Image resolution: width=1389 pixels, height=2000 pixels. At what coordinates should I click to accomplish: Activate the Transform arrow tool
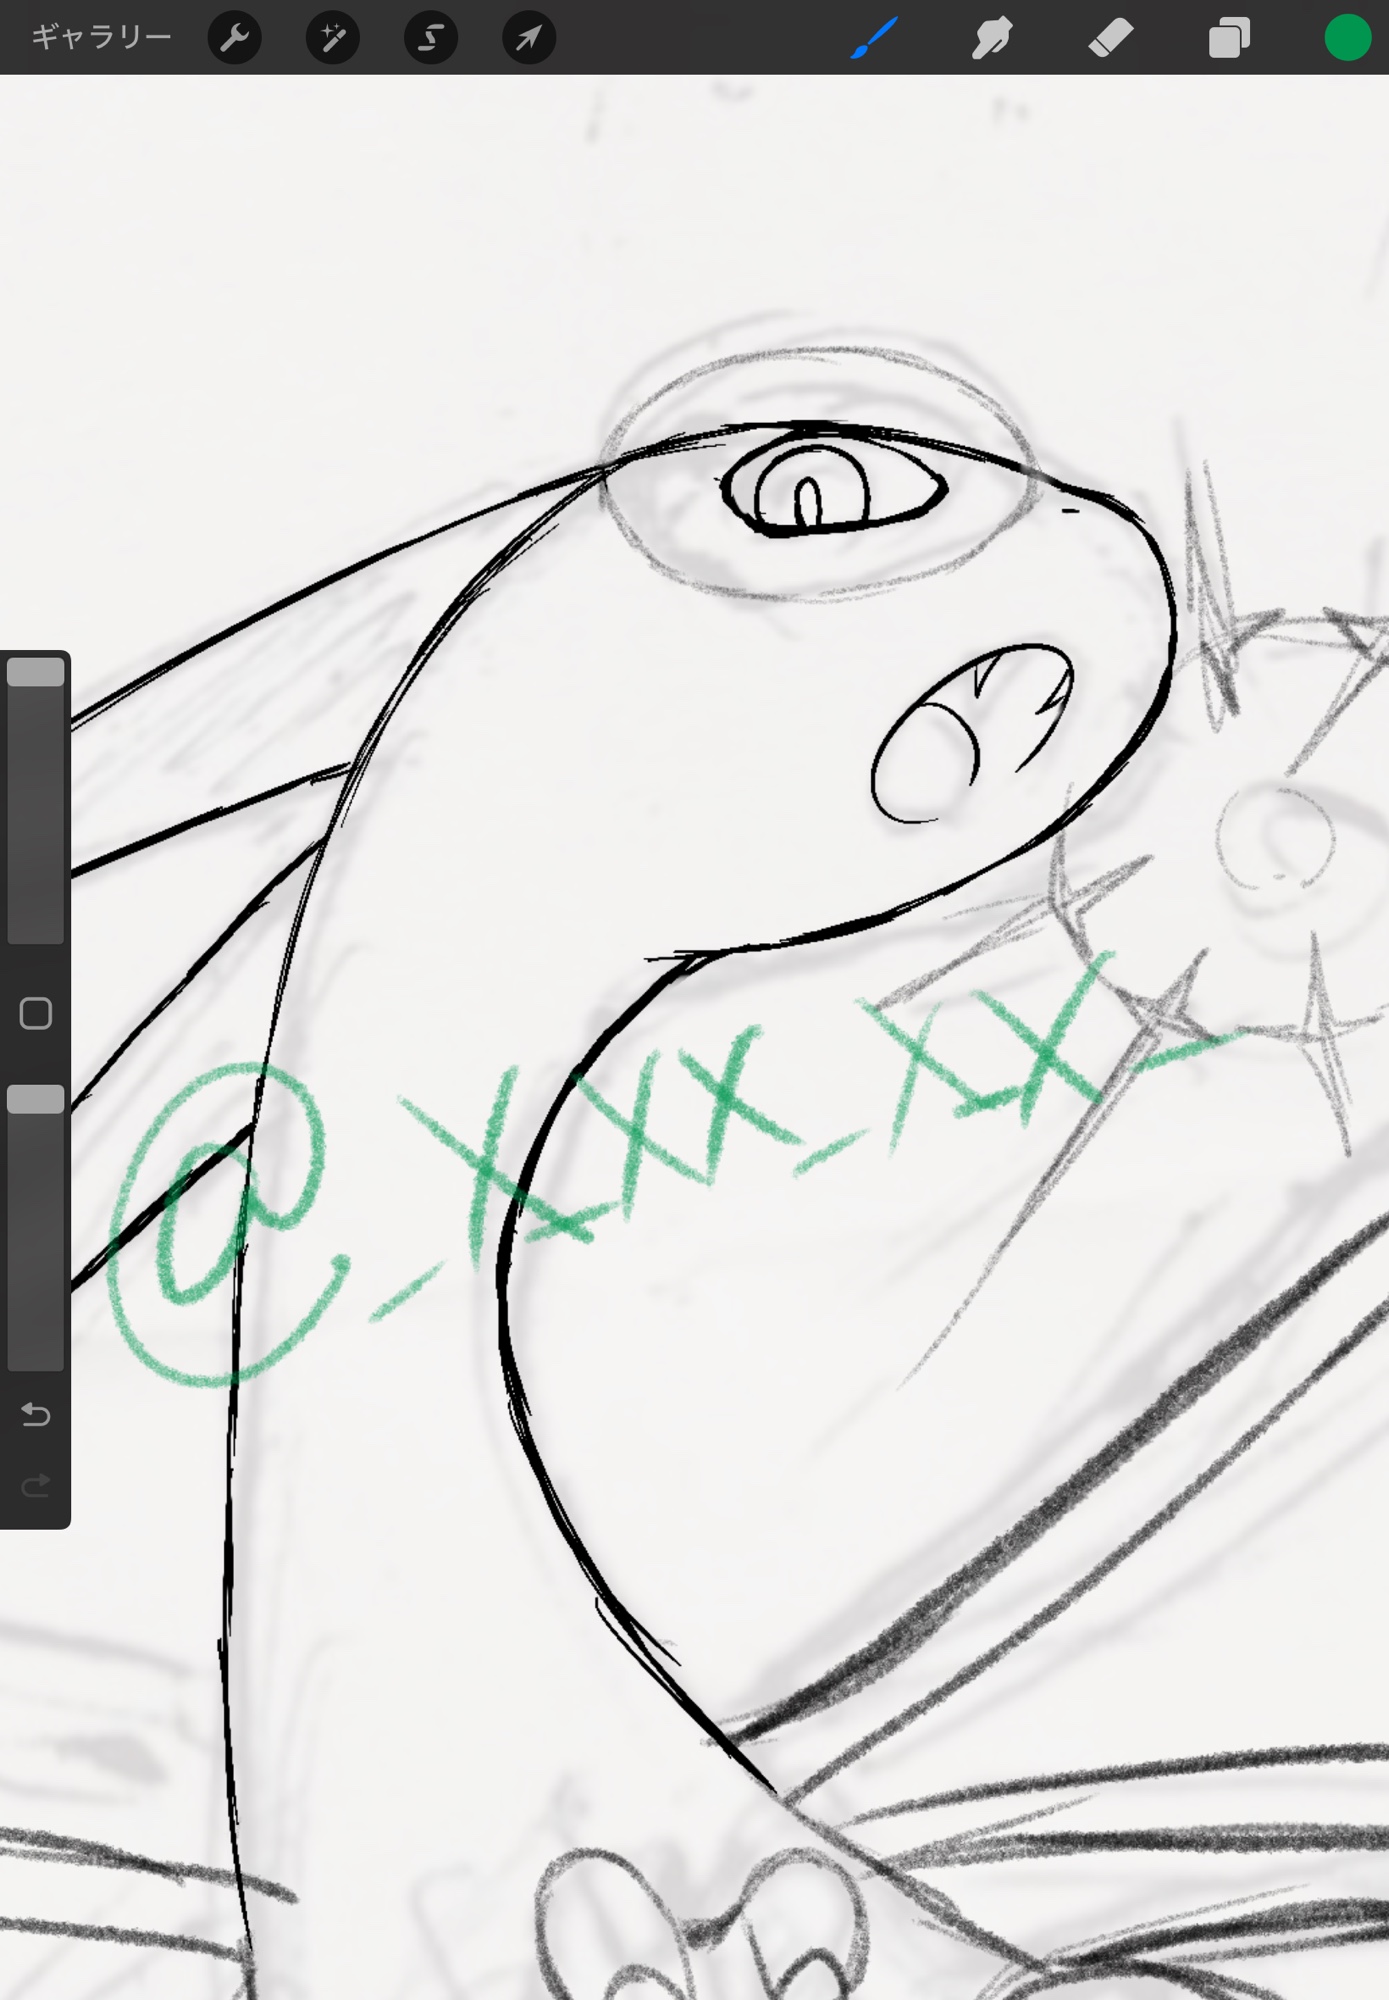coord(528,38)
